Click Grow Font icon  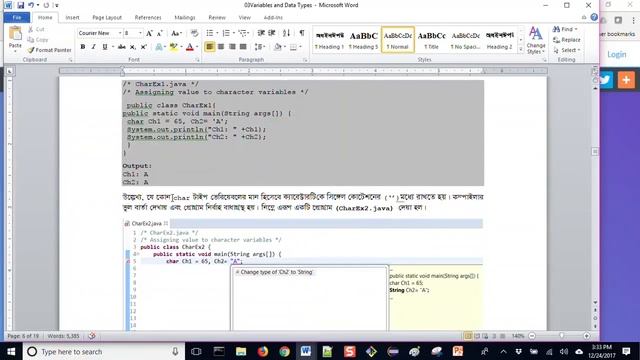[x=149, y=33]
